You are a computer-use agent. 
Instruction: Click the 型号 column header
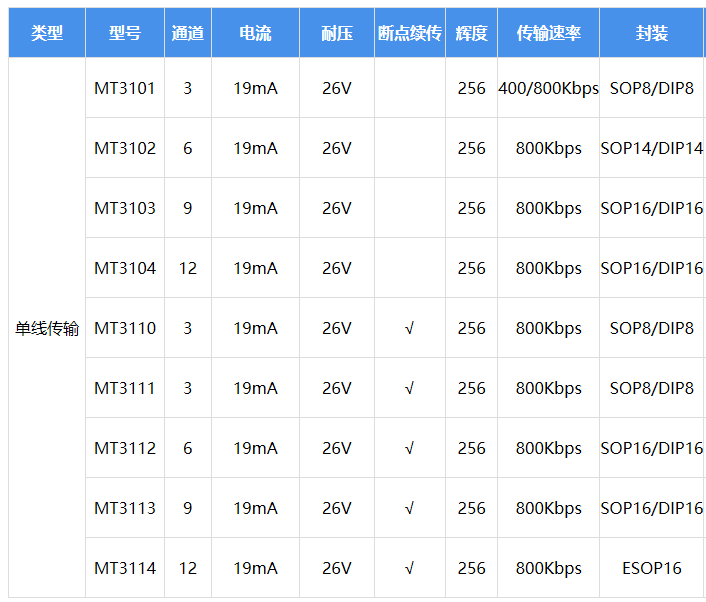(125, 33)
